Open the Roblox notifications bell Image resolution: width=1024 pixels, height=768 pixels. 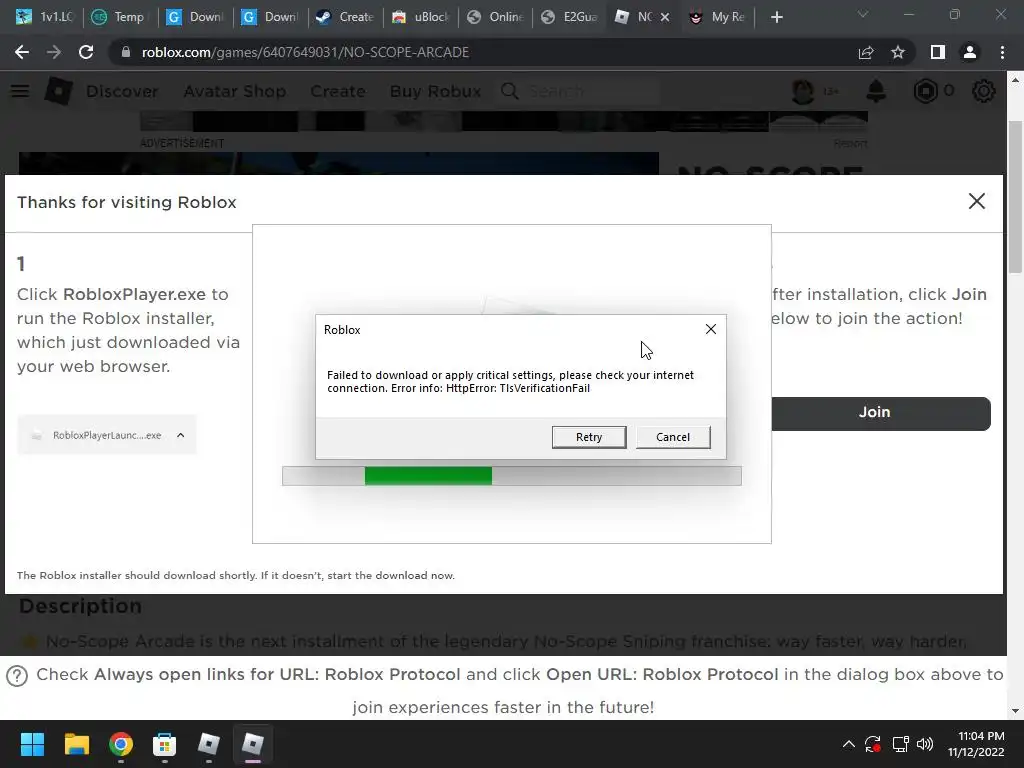tap(876, 91)
